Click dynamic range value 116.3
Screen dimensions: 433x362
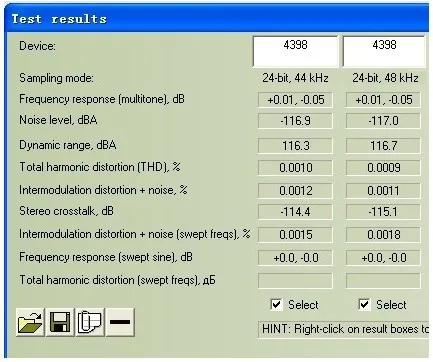coord(295,146)
